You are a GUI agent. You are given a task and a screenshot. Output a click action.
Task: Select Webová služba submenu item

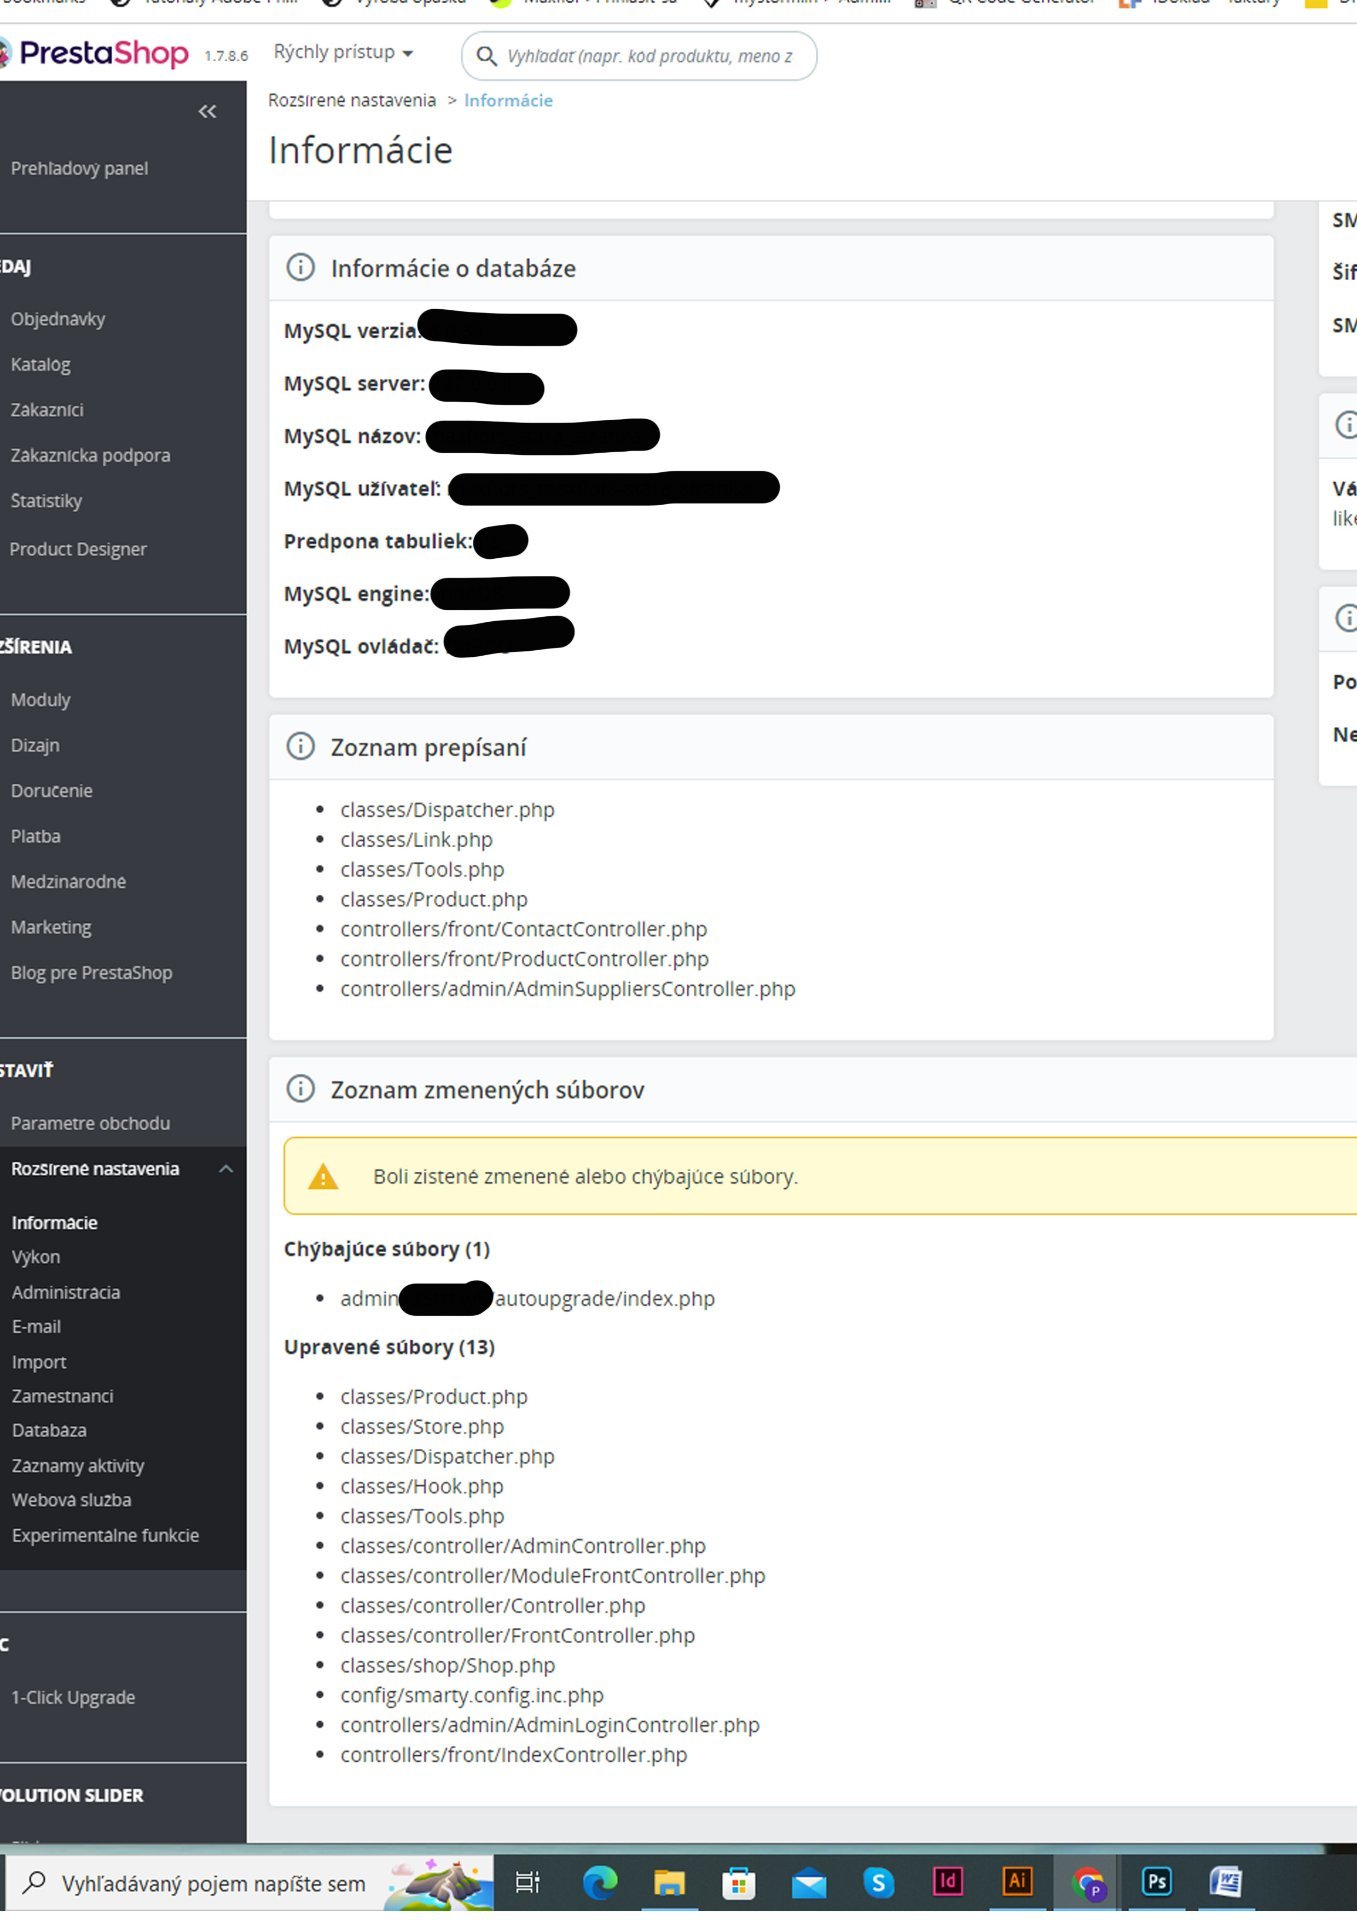[71, 1500]
